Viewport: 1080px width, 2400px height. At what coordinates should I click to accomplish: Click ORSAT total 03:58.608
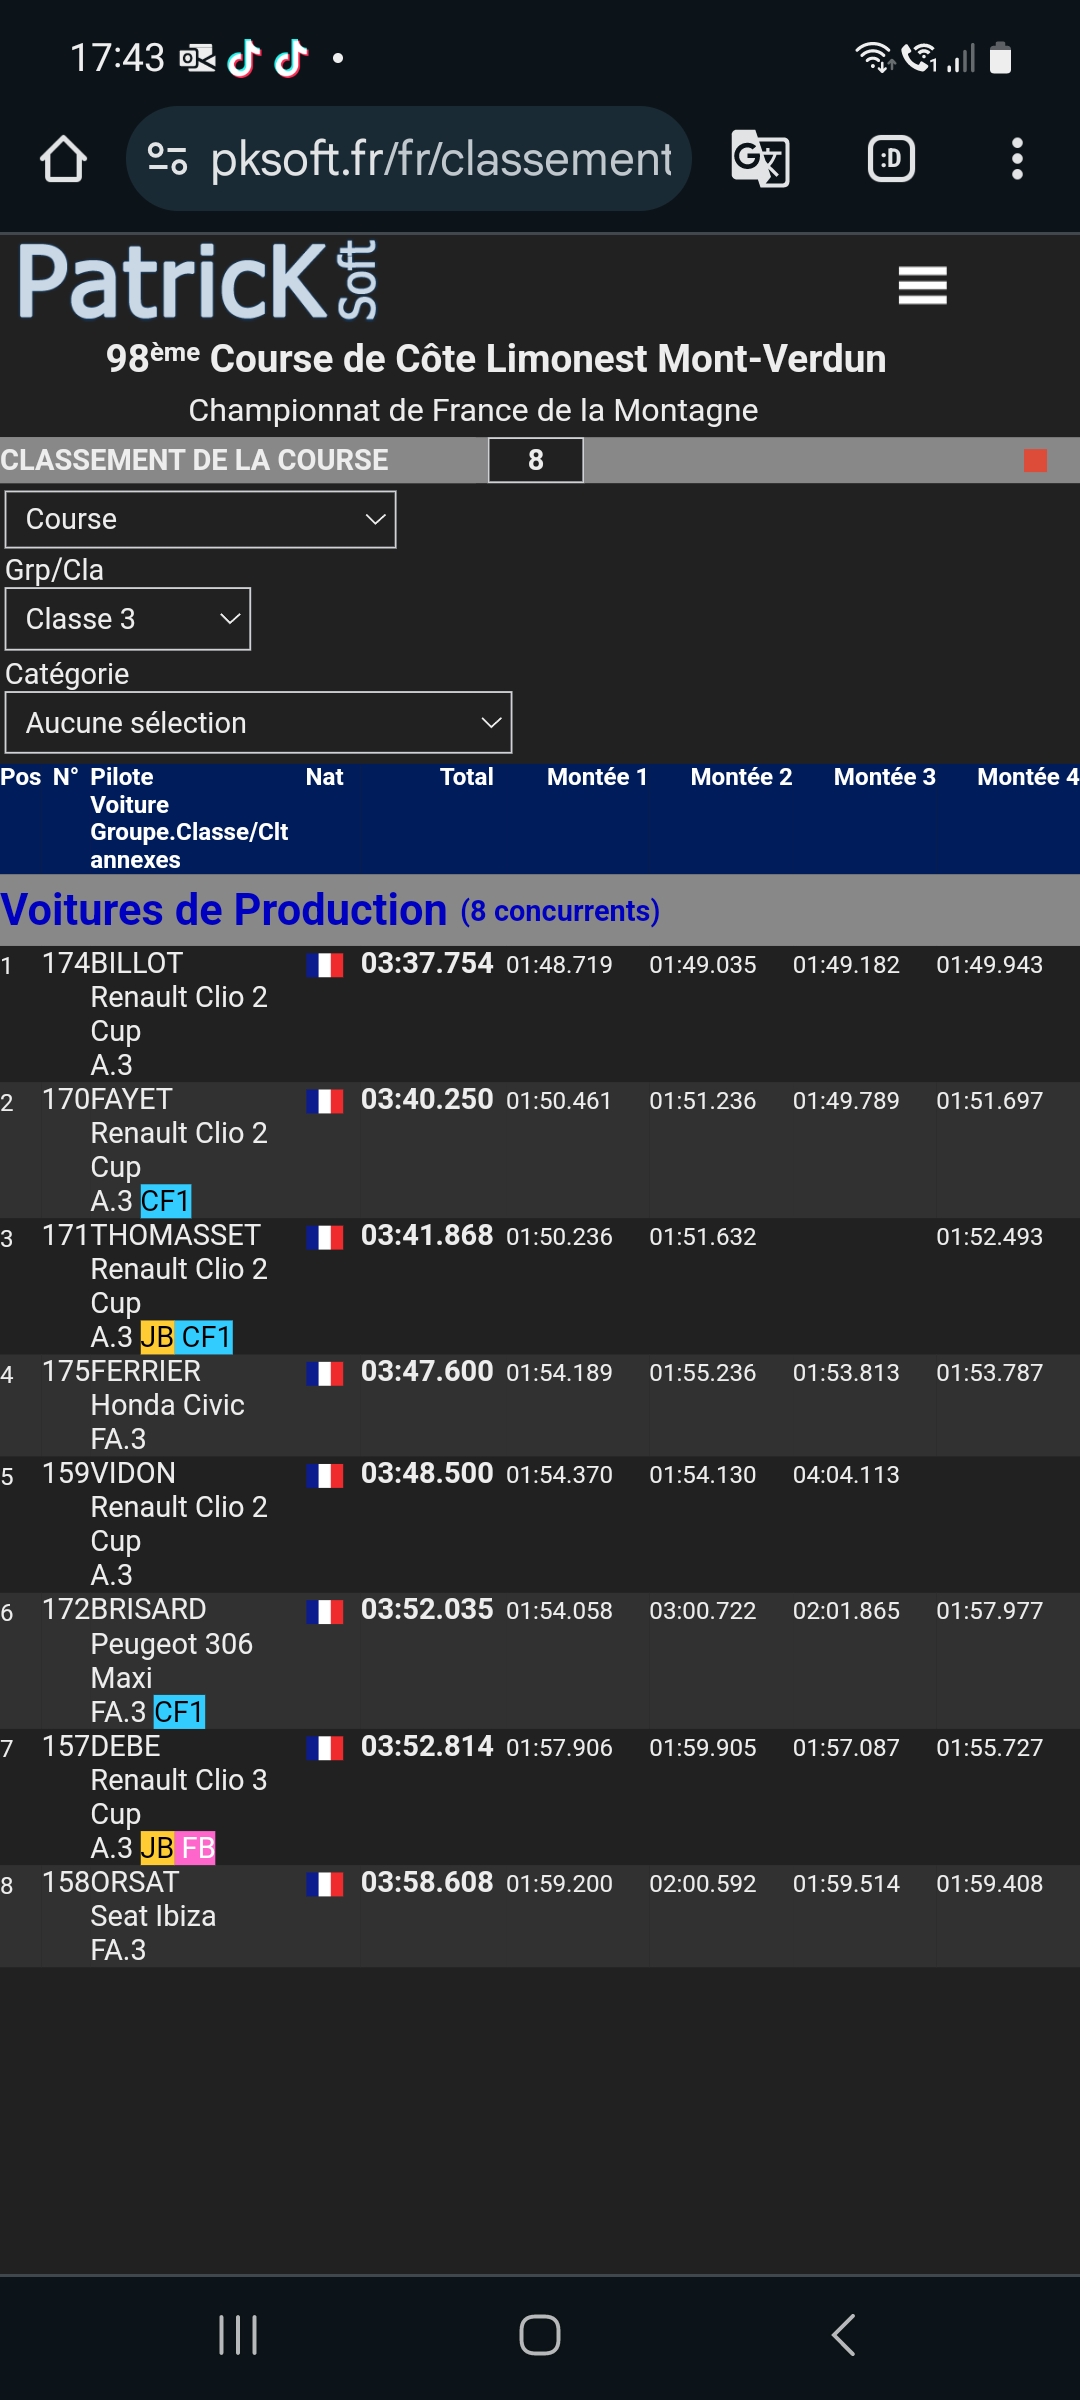(427, 1882)
